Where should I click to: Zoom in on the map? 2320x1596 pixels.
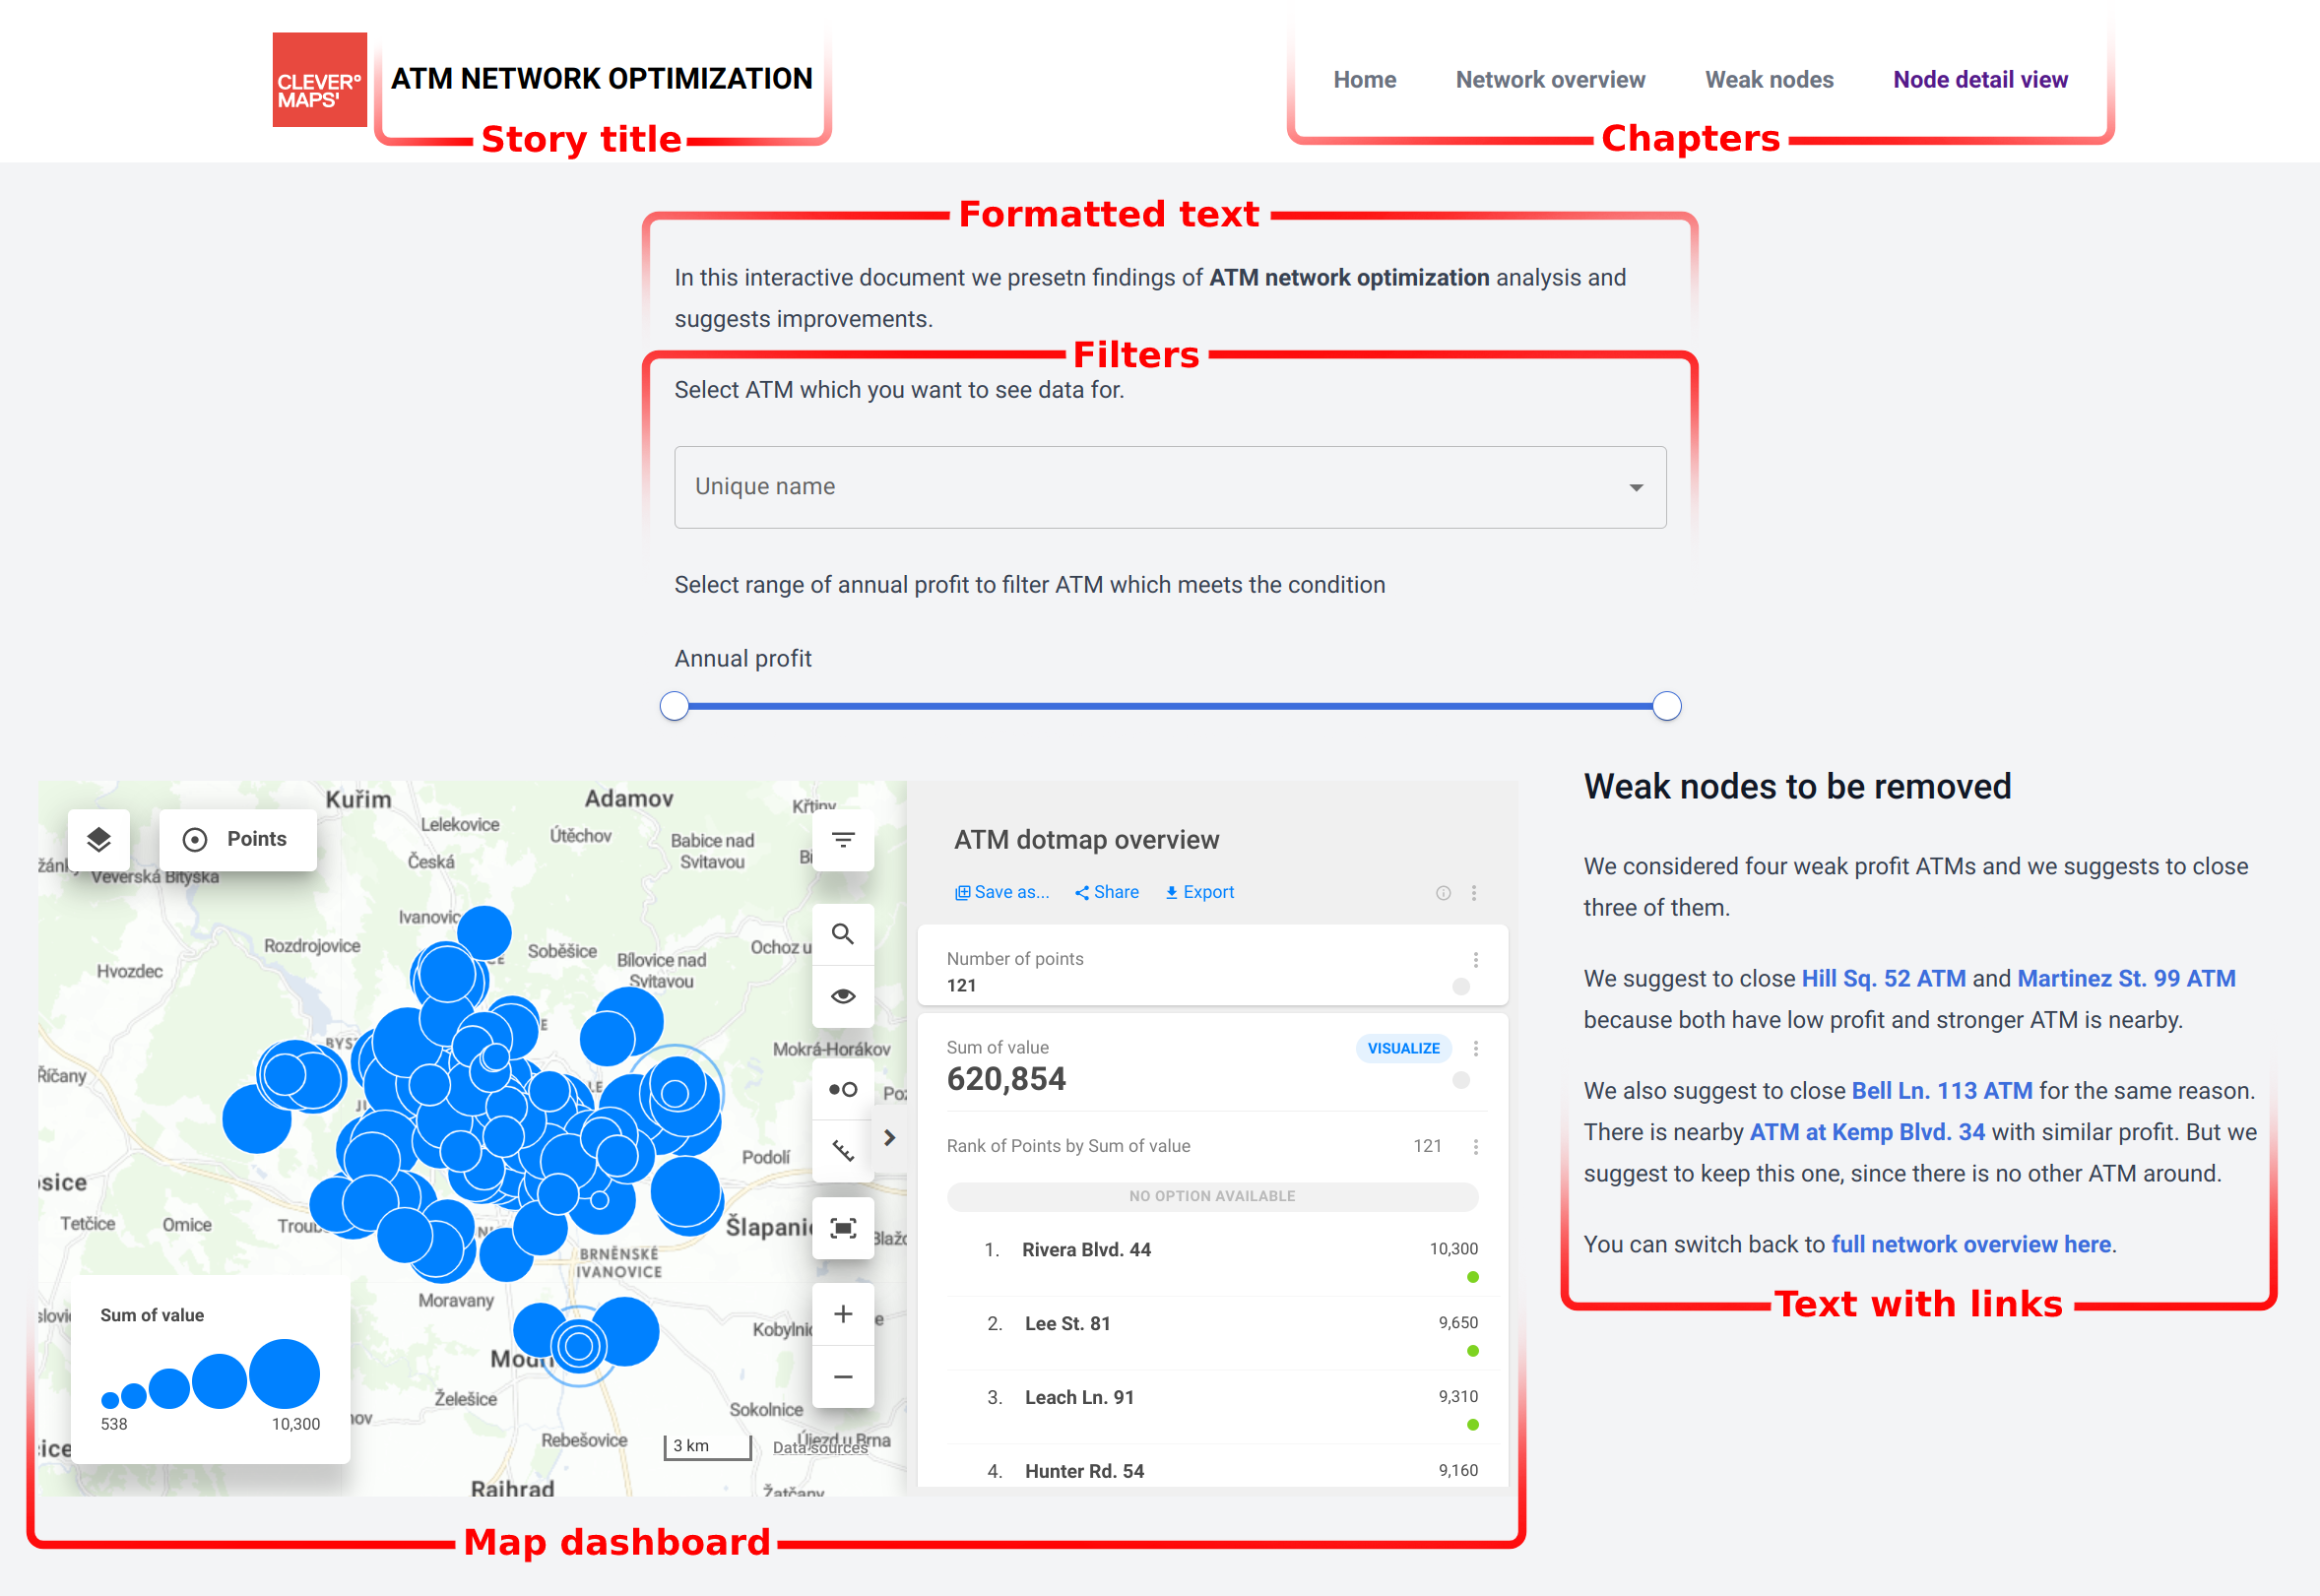tap(843, 1314)
